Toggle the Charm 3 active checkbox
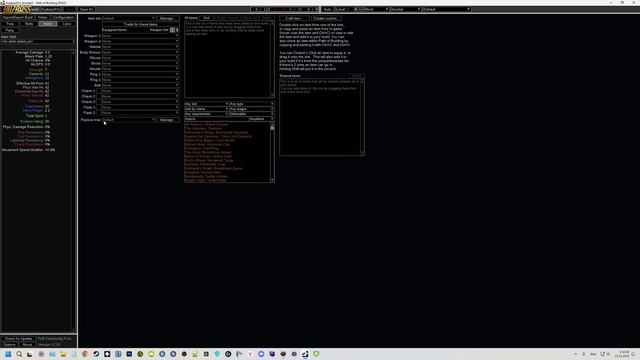The width and height of the screenshot is (640, 360). [x=98, y=102]
